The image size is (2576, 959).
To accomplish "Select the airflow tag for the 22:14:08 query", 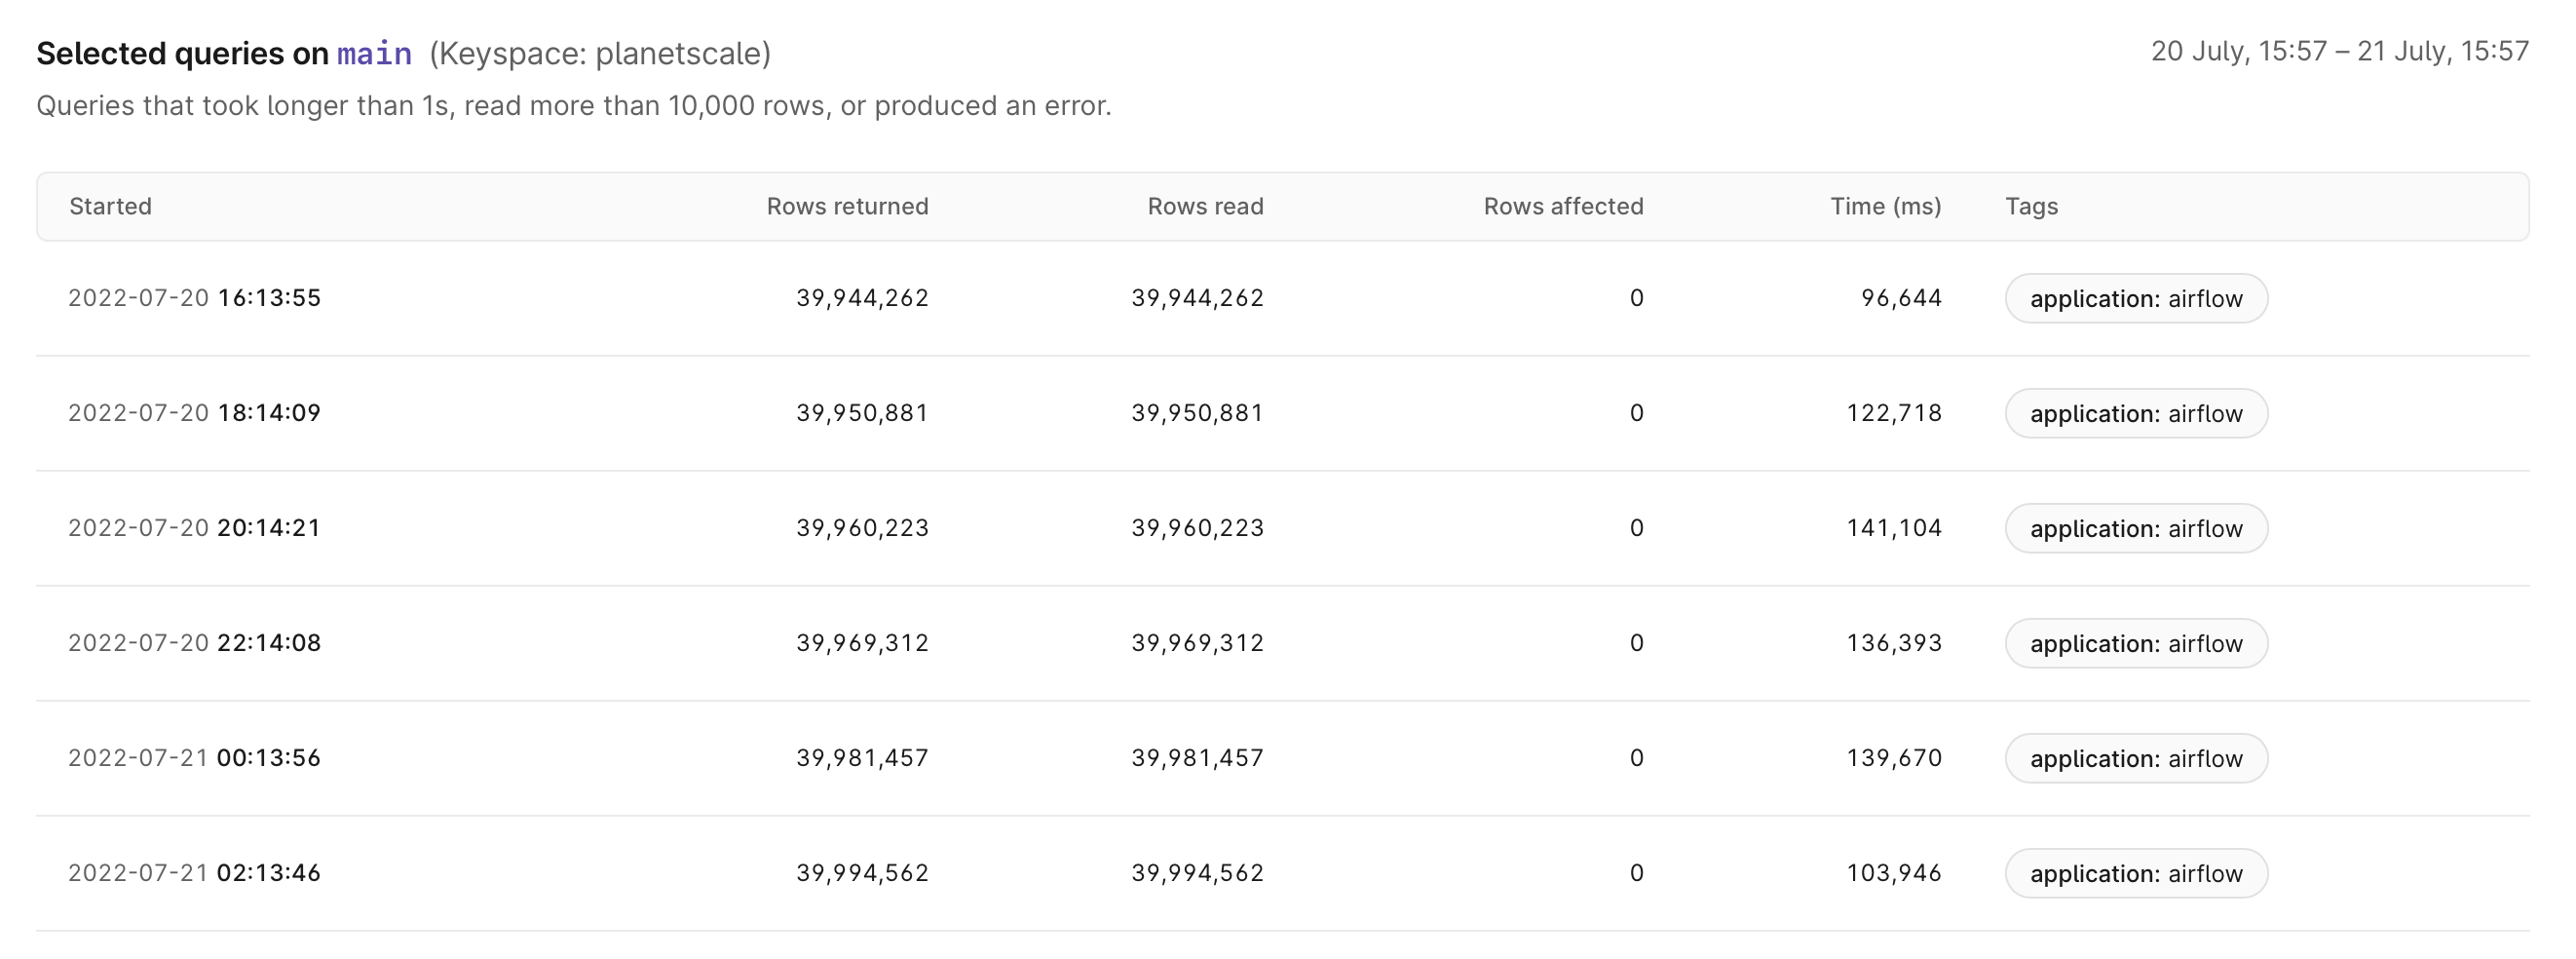I will coord(2135,643).
